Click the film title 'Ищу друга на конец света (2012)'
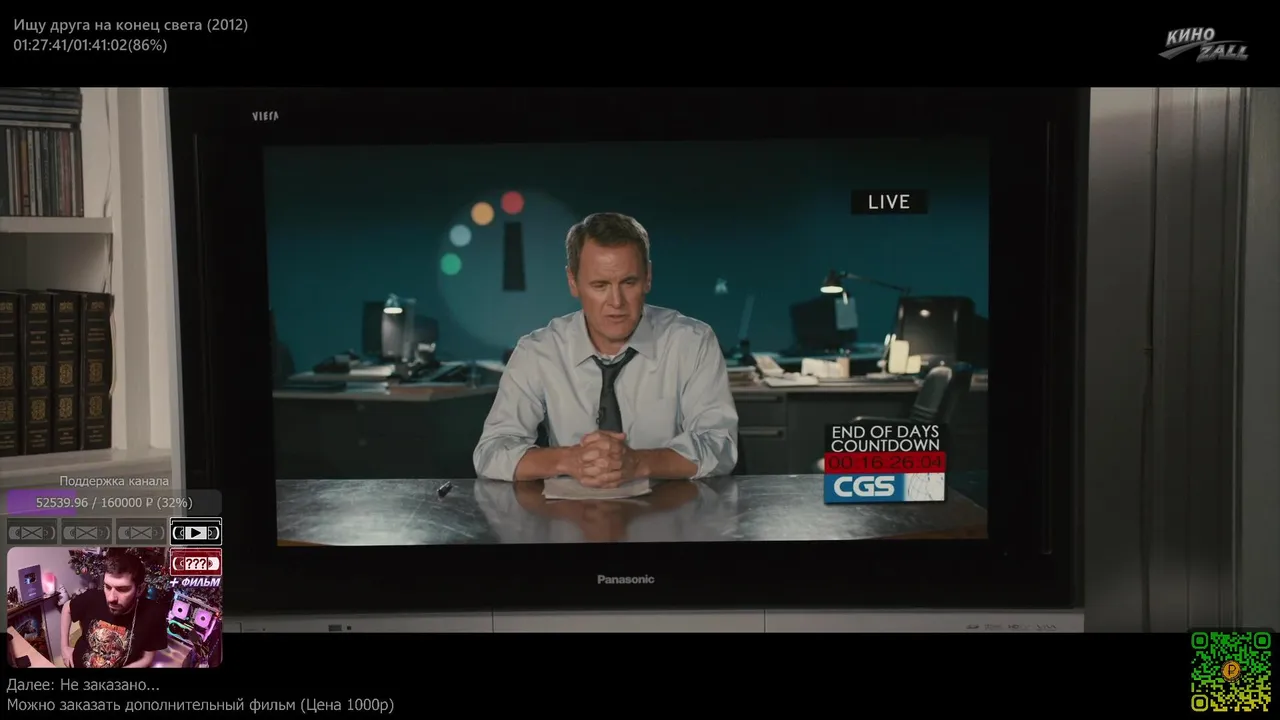Image resolution: width=1280 pixels, height=720 pixels. click(x=131, y=25)
